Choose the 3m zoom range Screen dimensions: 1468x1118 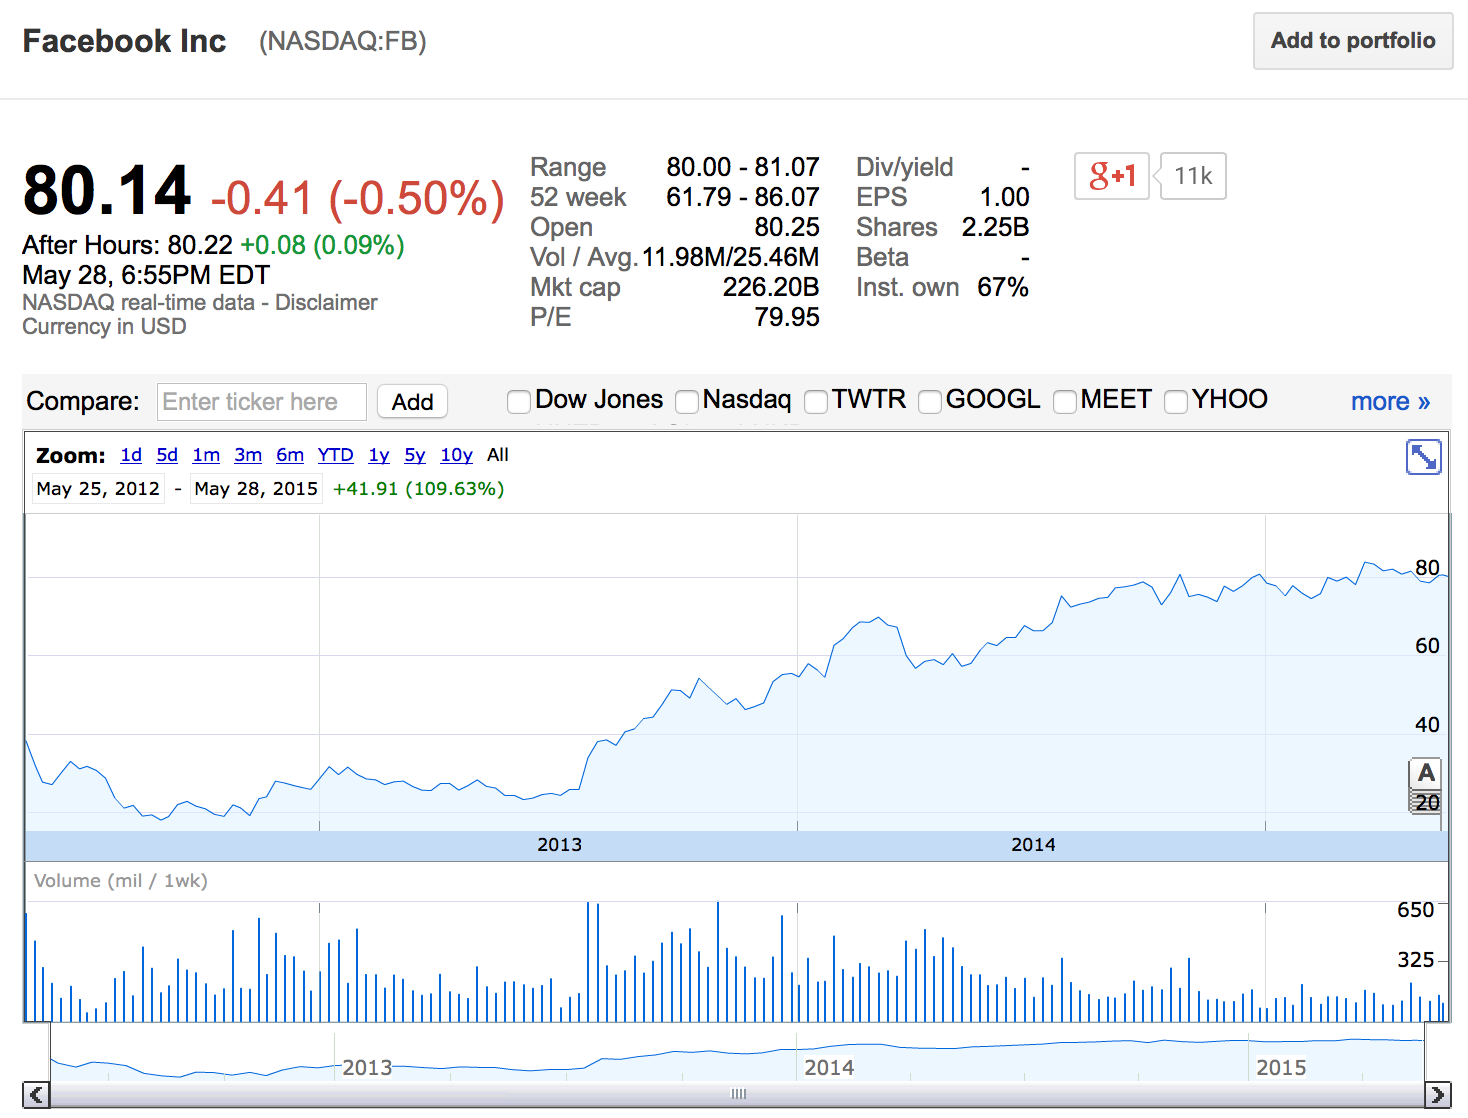click(248, 455)
